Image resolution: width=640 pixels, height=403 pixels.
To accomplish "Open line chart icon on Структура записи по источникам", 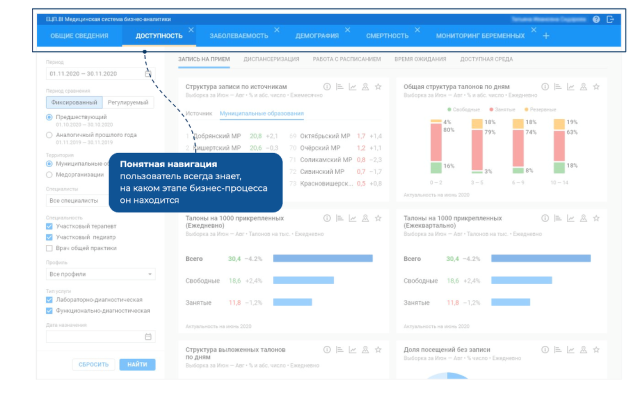I will coord(353,87).
